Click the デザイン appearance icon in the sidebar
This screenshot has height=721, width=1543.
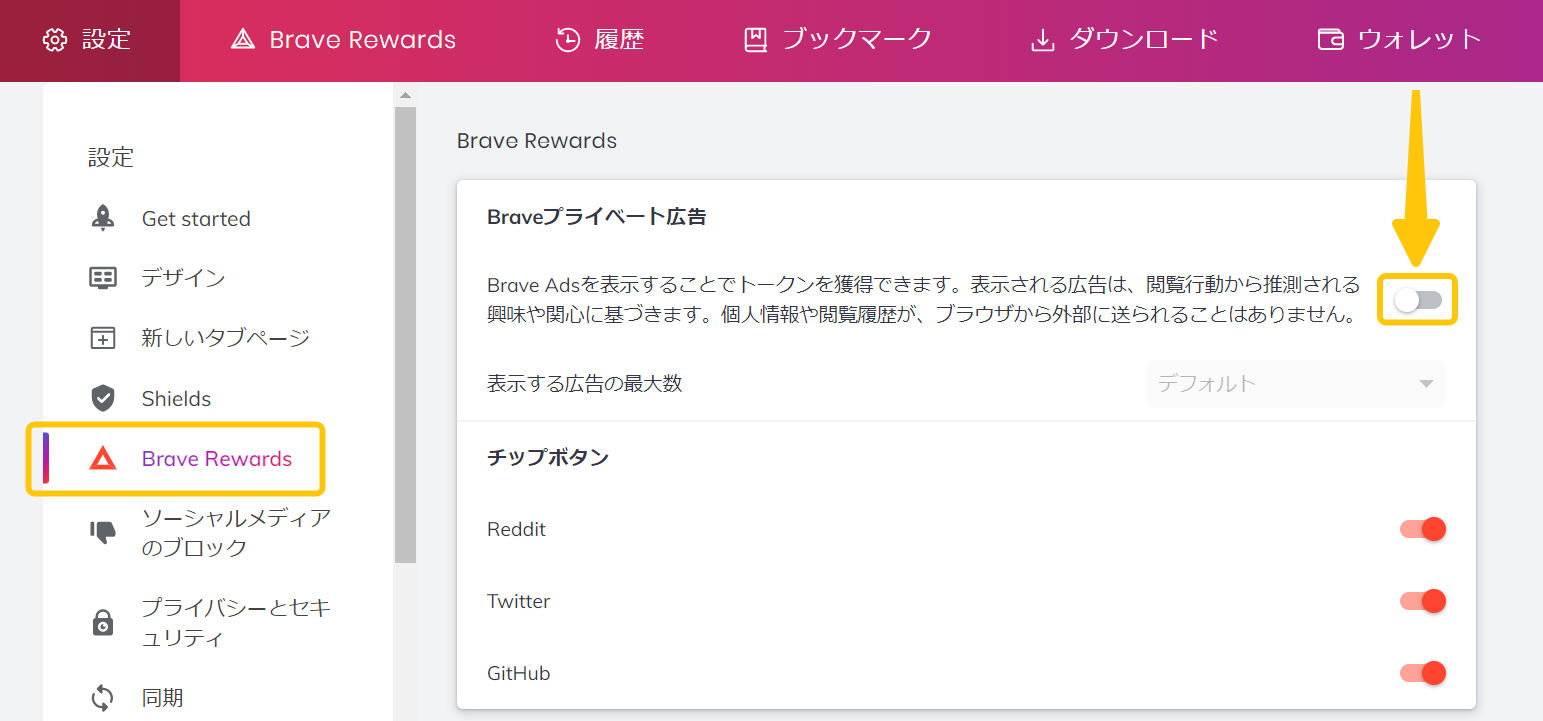103,278
